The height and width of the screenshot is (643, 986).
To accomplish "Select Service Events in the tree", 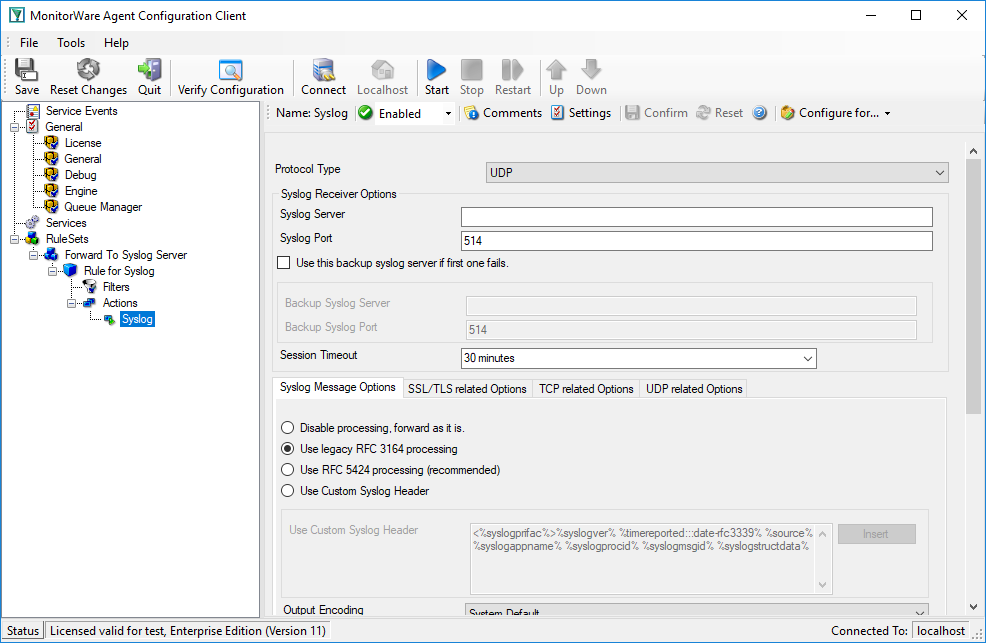I will coord(82,111).
